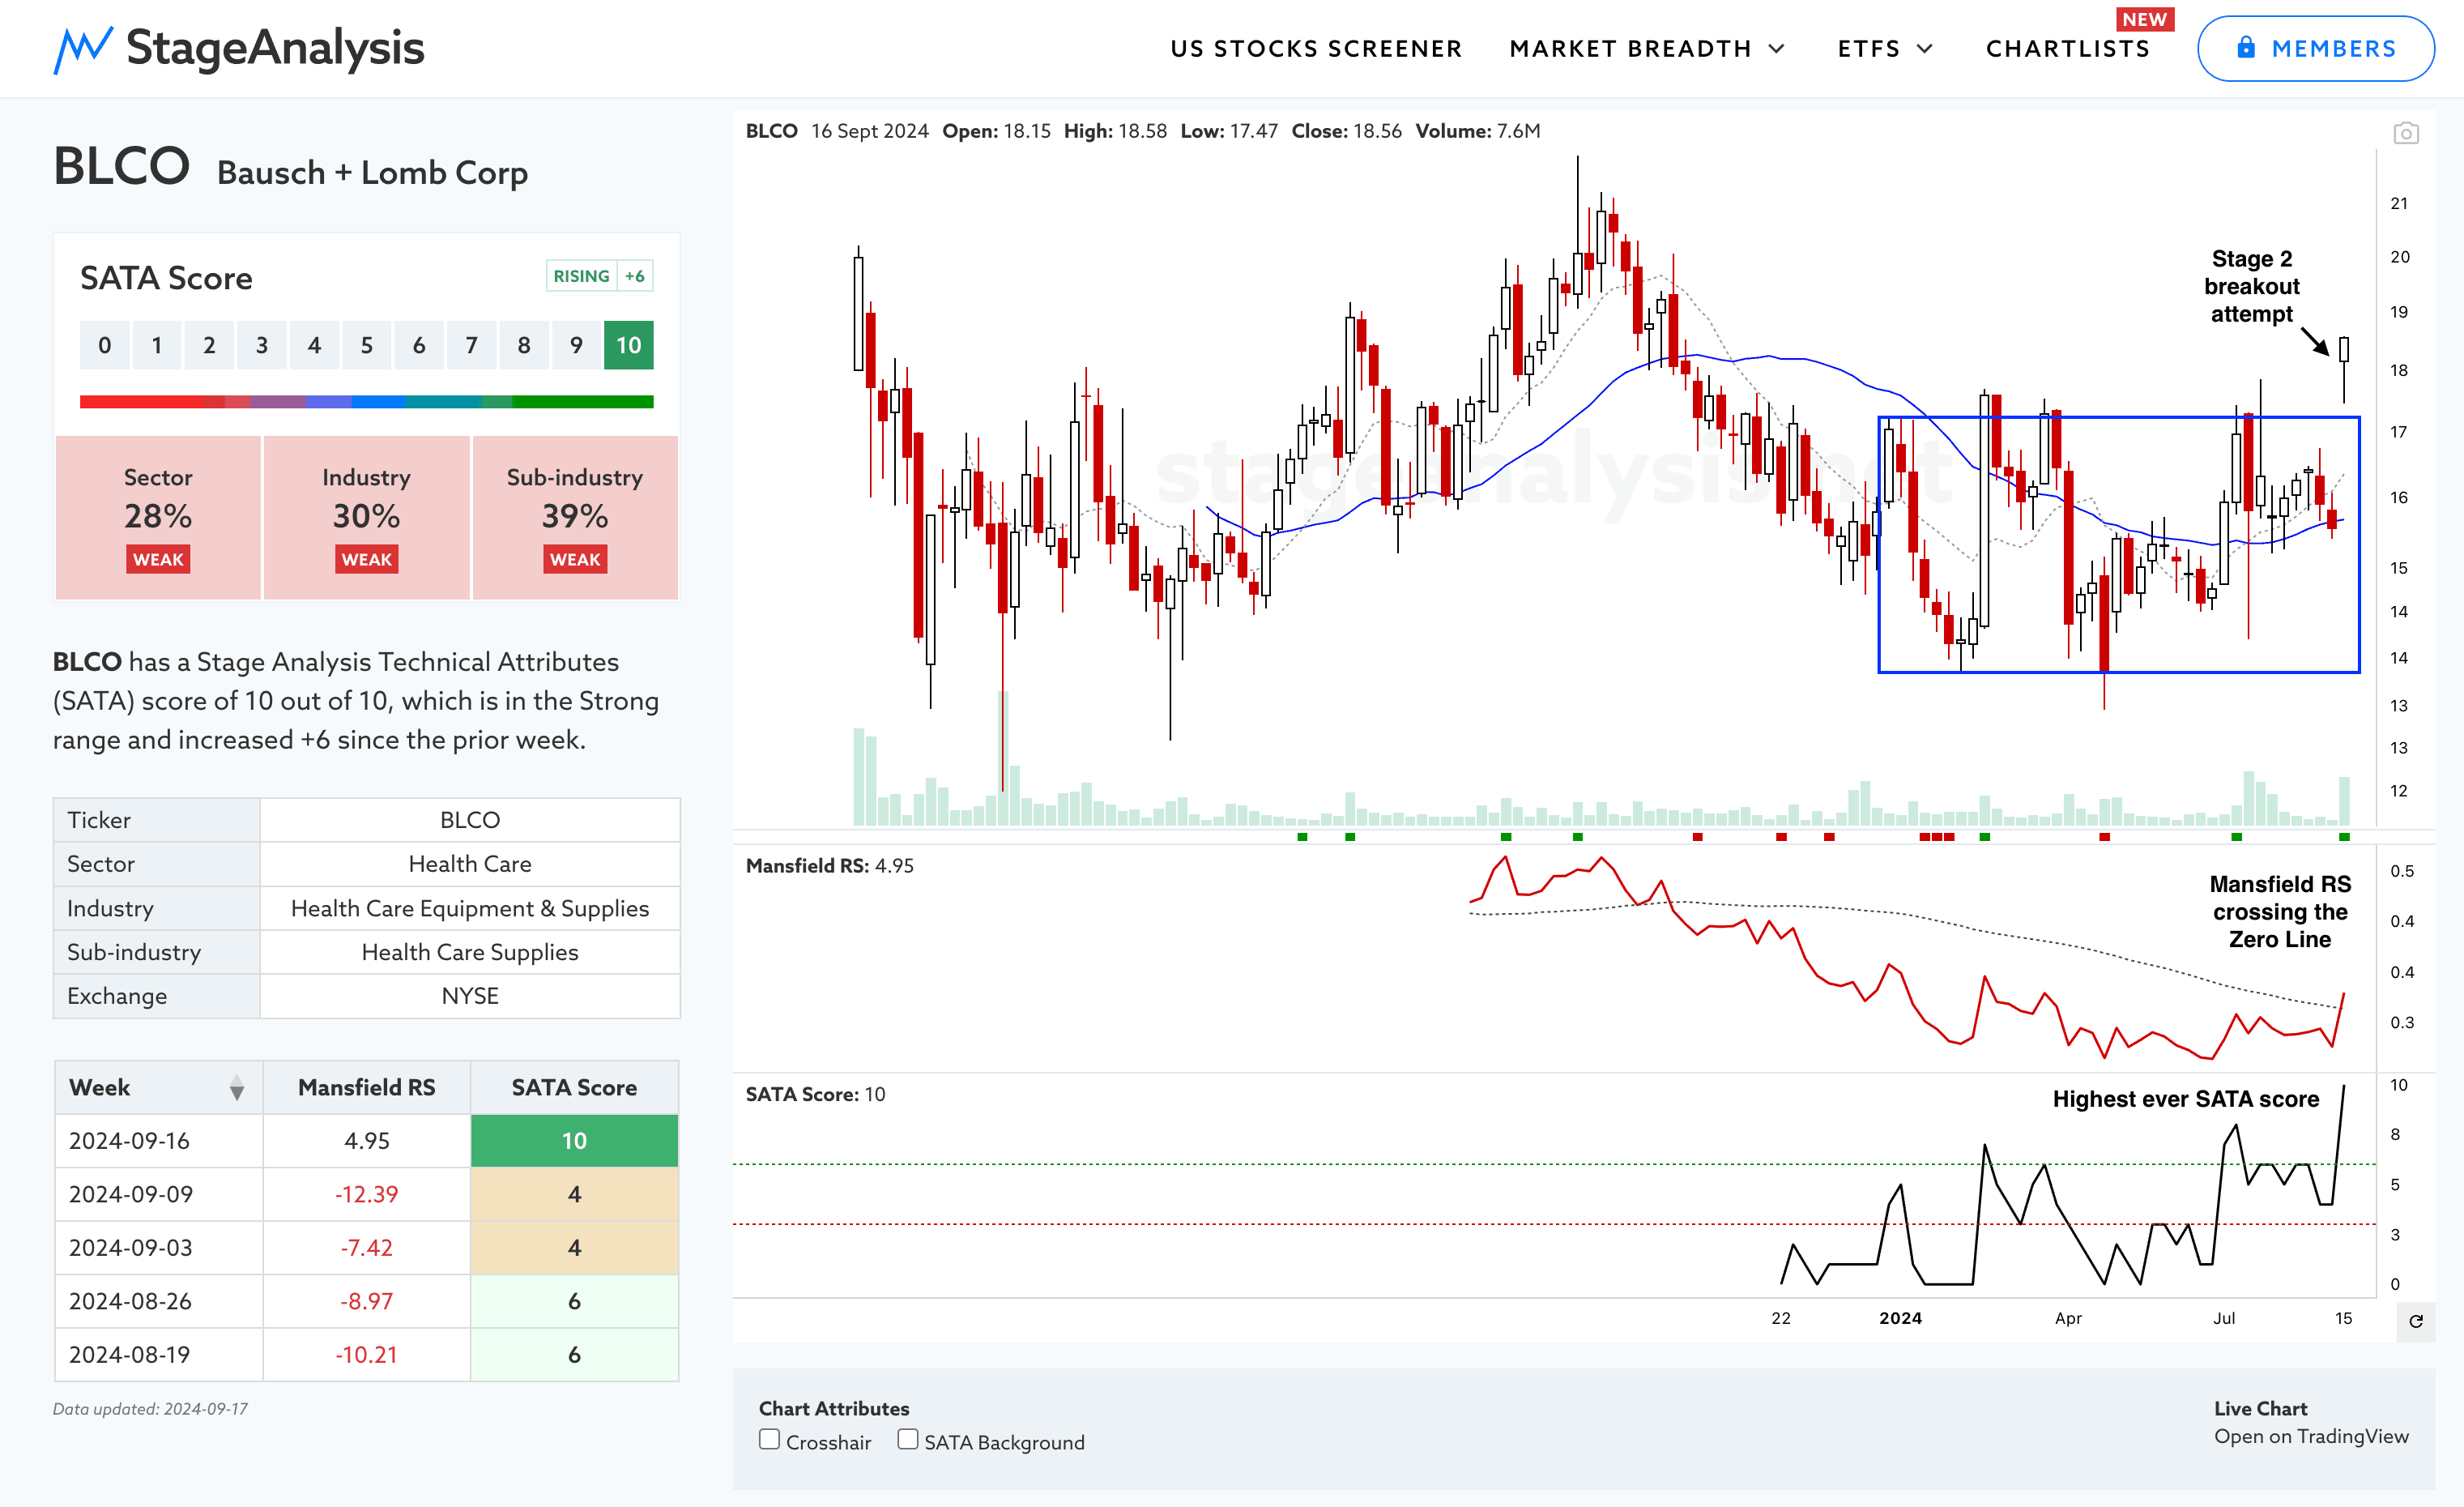2464x1507 pixels.
Task: Click the SATA Score column header
Action: pyautogui.click(x=574, y=1087)
